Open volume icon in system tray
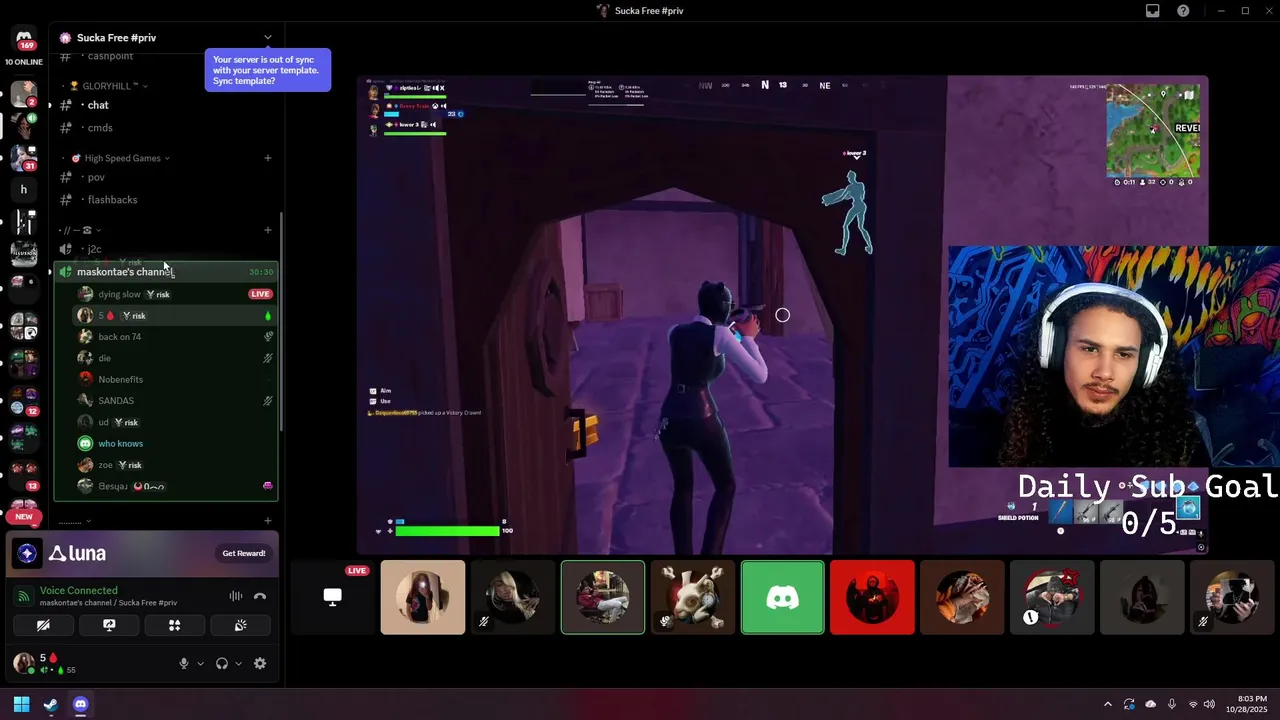The image size is (1280, 720). tap(1209, 704)
